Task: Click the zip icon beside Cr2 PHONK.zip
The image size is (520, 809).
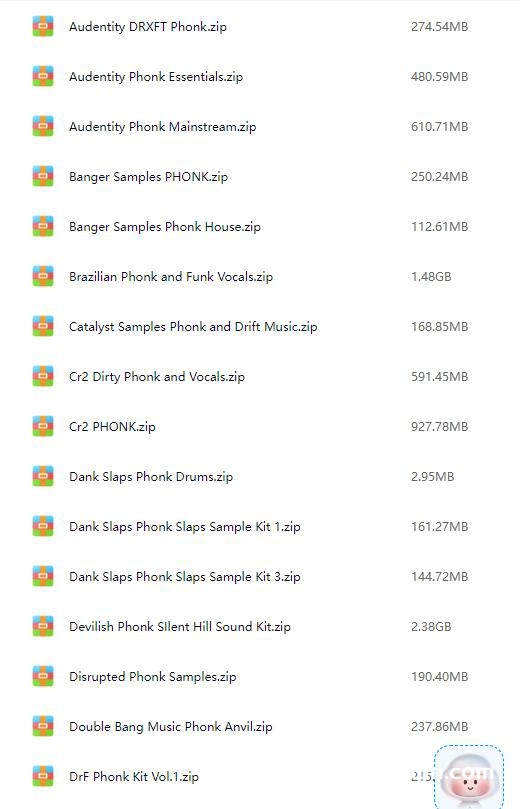Action: [x=43, y=427]
